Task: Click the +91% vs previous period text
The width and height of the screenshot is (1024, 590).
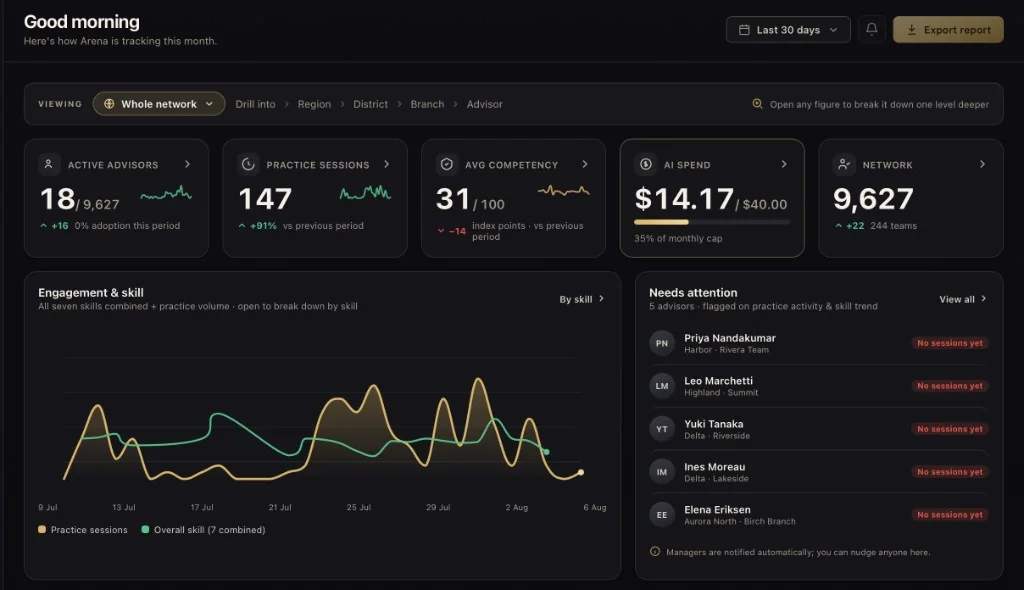Action: [301, 225]
